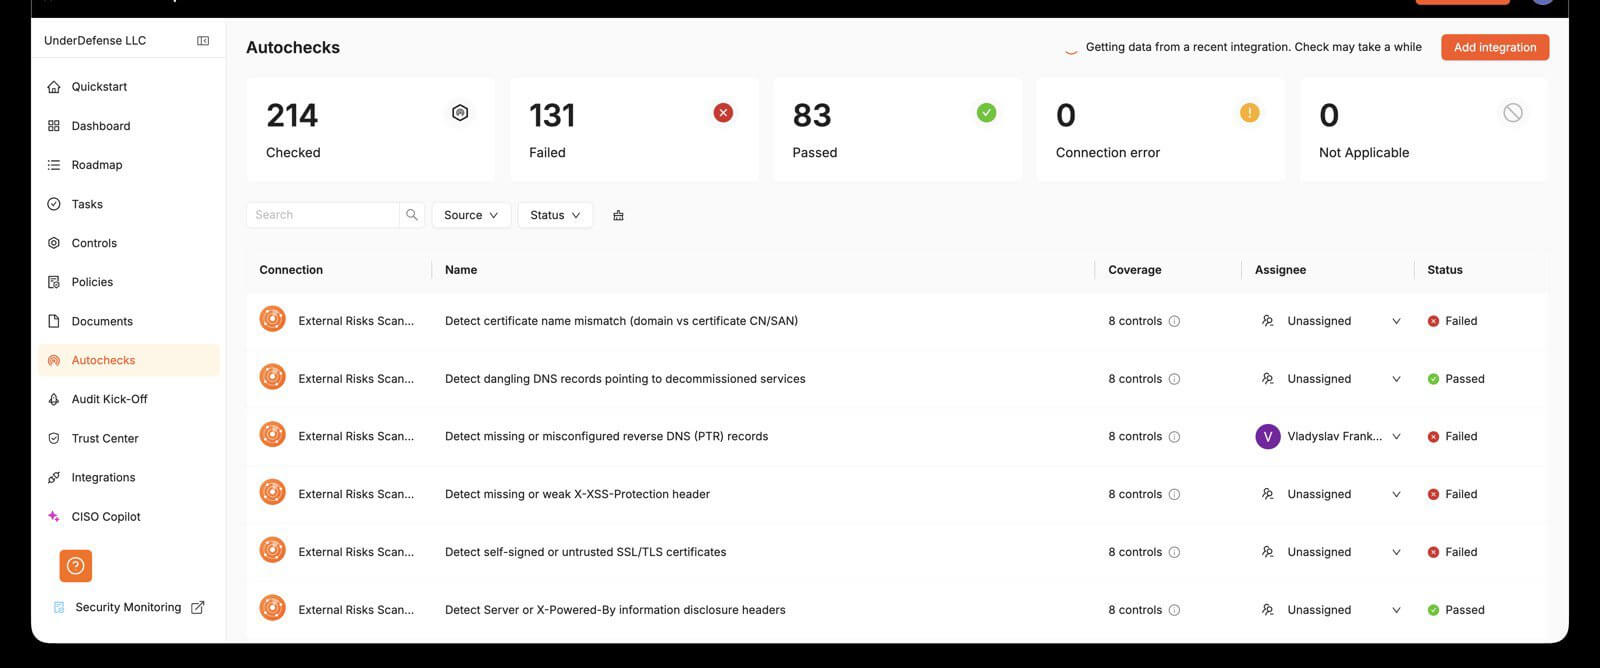
Task: Expand Vladyslav Frank assignee dropdown
Action: pyautogui.click(x=1396, y=437)
